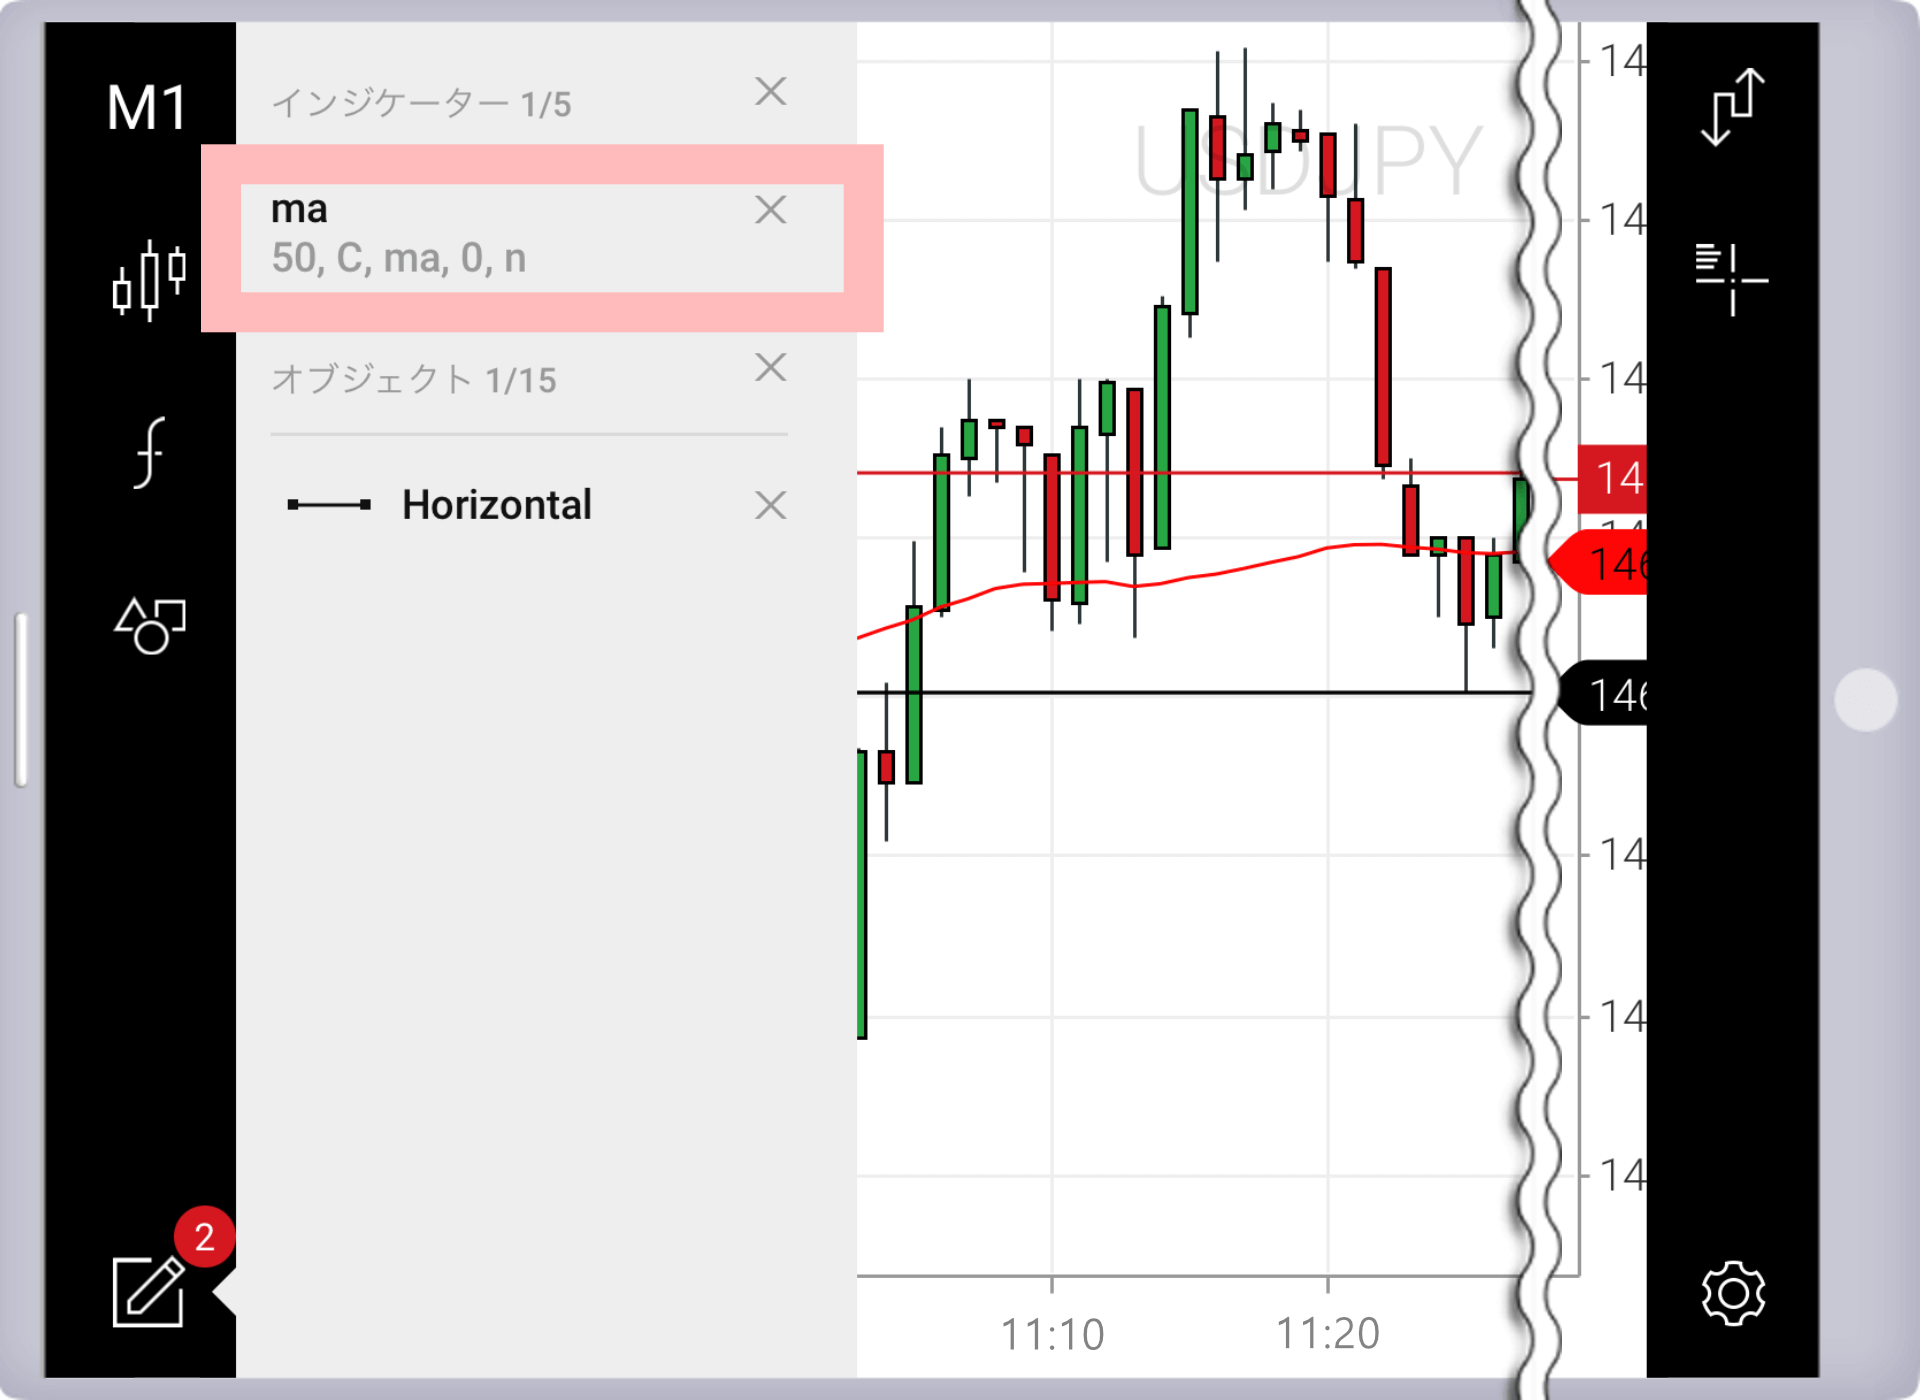Tap the objects 1/15 section header
The height and width of the screenshot is (1400, 1920).
point(414,380)
